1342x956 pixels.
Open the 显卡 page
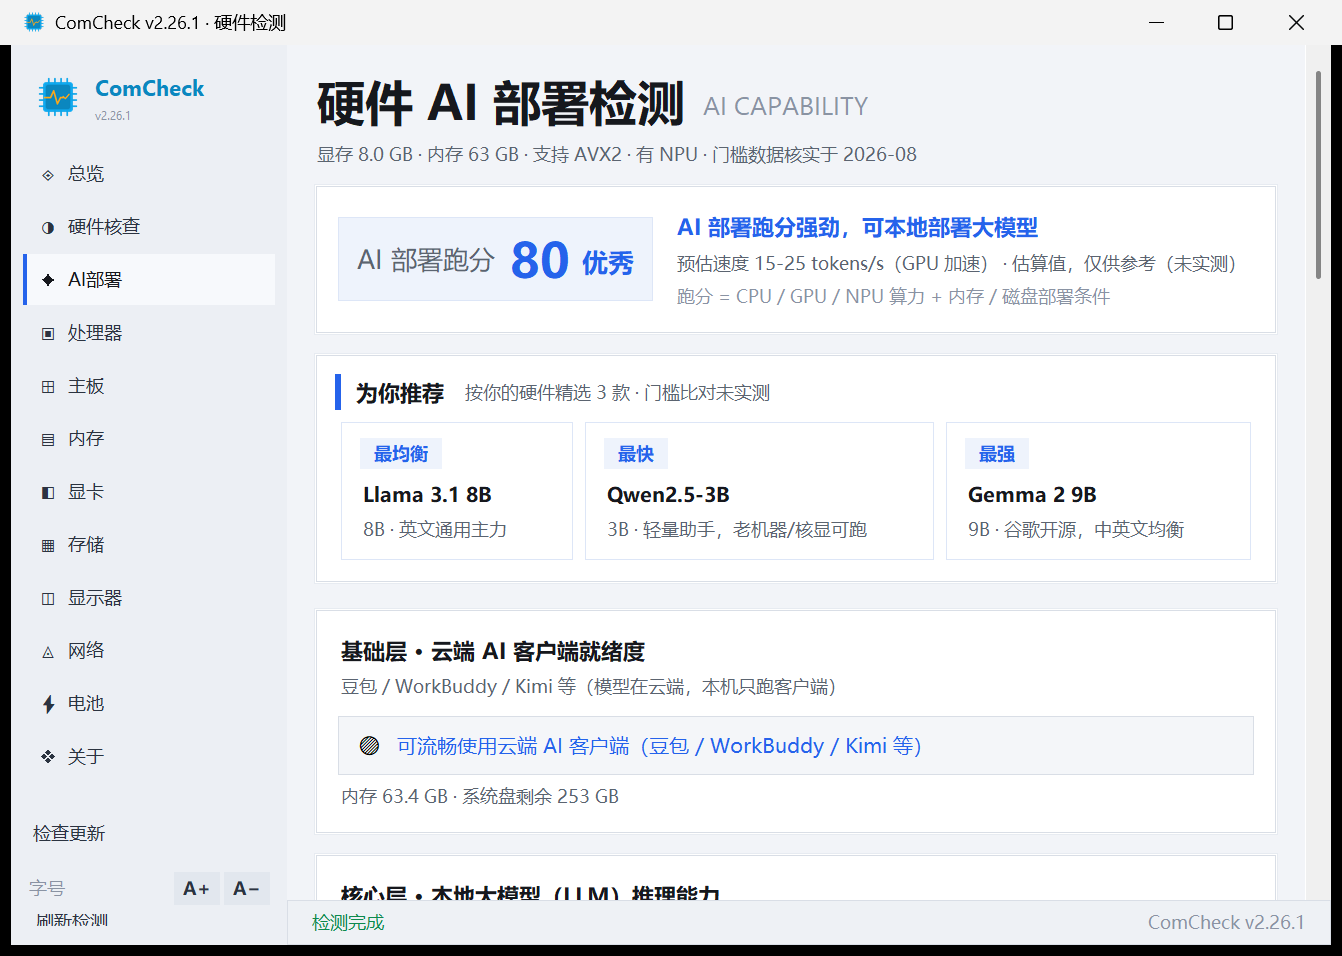pyautogui.click(x=149, y=492)
